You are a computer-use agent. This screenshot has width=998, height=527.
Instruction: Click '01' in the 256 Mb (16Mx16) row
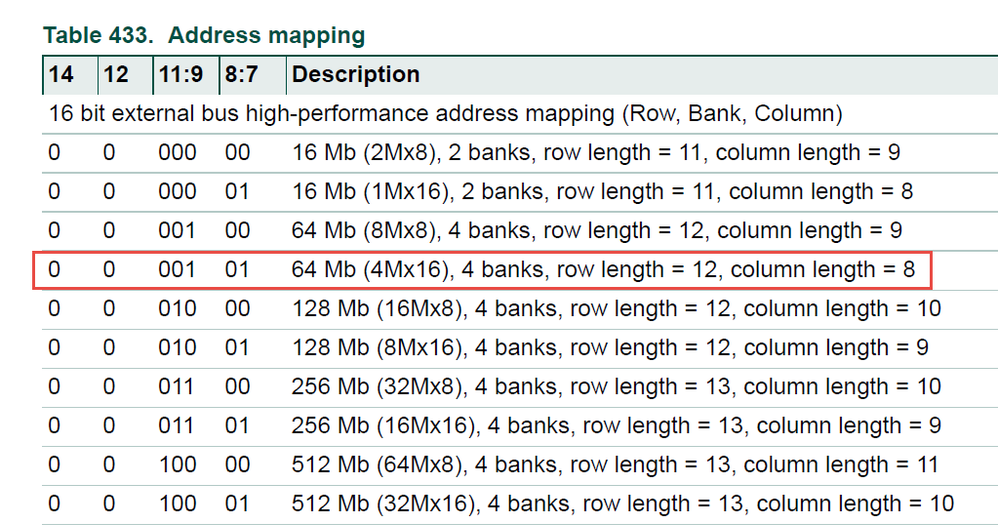(x=237, y=426)
